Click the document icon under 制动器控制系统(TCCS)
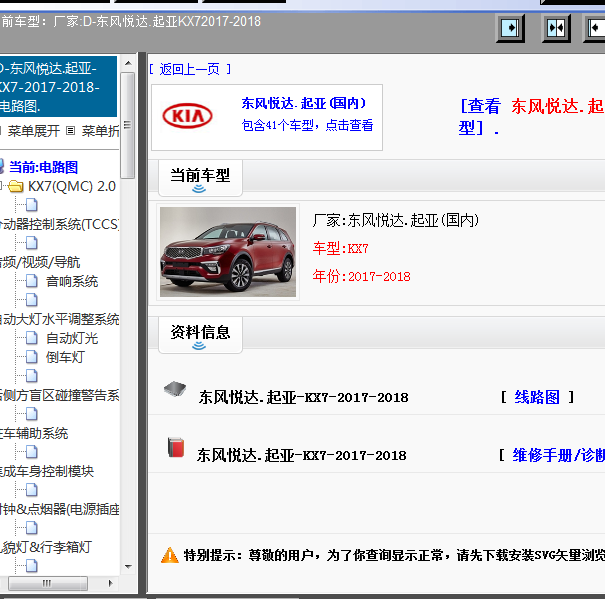Screen dimensions: 605x599 [x=32, y=243]
